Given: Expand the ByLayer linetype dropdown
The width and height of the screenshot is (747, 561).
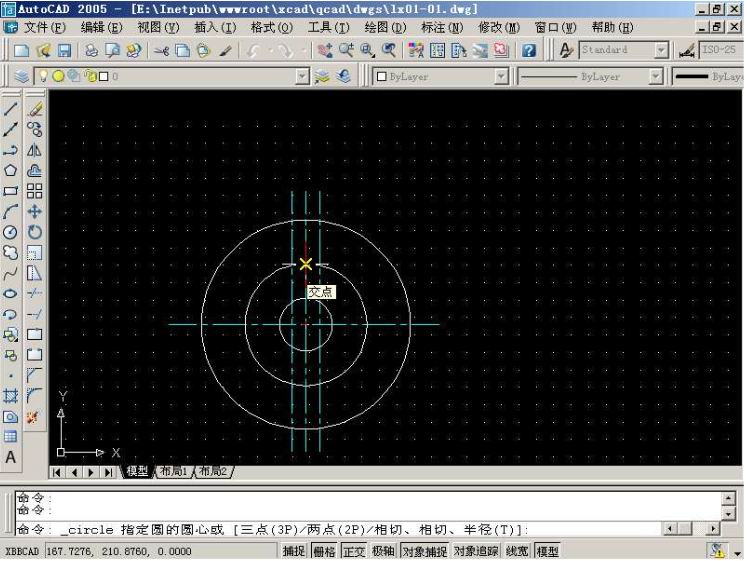Looking at the screenshot, I should (x=656, y=76).
